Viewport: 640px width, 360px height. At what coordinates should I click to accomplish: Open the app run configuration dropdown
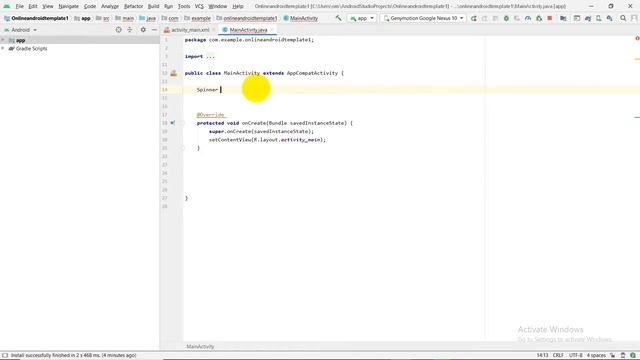click(x=362, y=18)
